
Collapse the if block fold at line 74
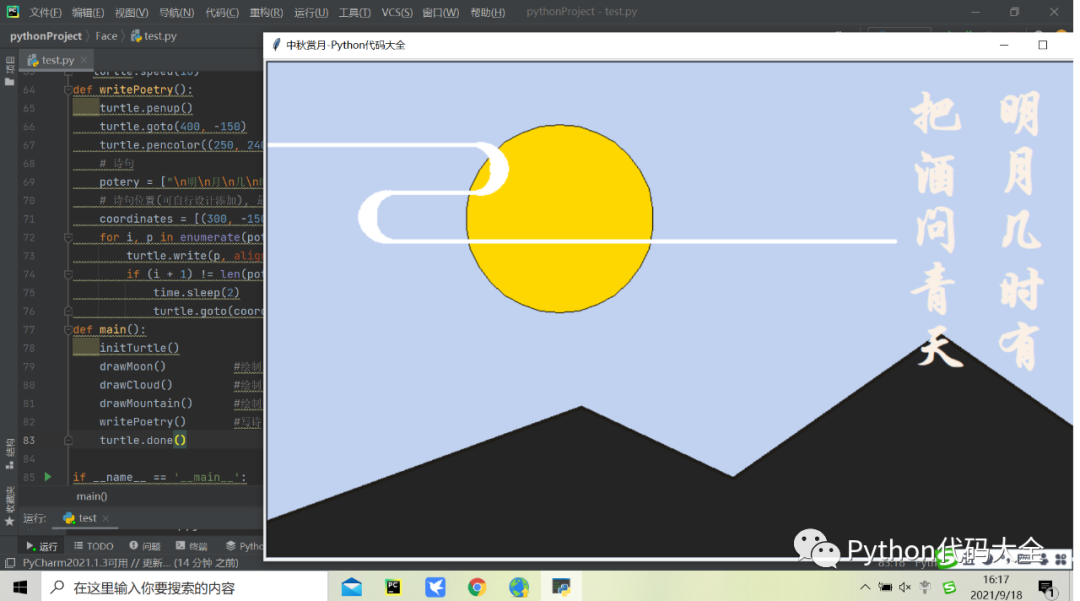point(68,274)
